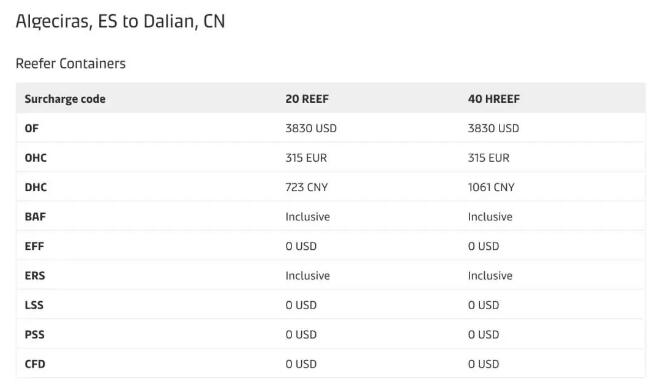Select the DHC surcharge row label
The image size is (657, 391).
click(36, 187)
